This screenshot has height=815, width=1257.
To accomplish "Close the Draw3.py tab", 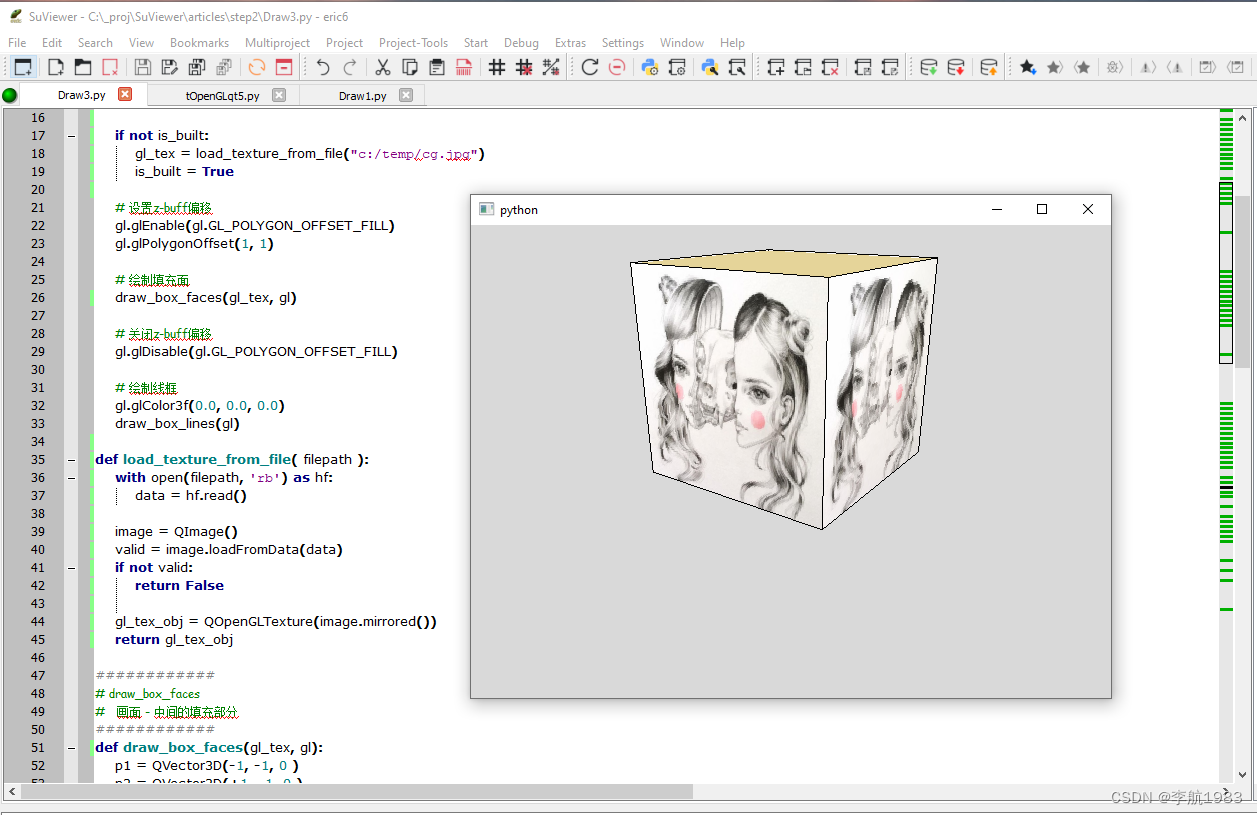I will tap(125, 94).
